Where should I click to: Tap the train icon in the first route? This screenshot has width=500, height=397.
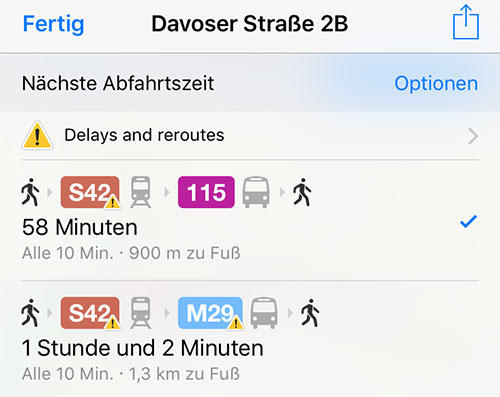(141, 192)
